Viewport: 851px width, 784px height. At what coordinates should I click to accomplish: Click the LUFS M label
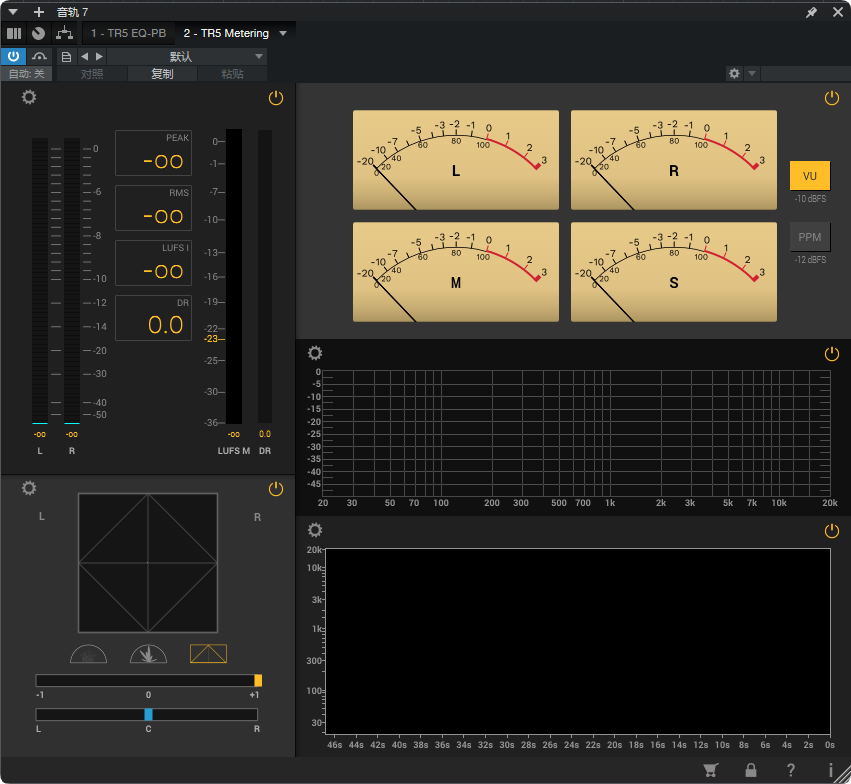pos(234,451)
